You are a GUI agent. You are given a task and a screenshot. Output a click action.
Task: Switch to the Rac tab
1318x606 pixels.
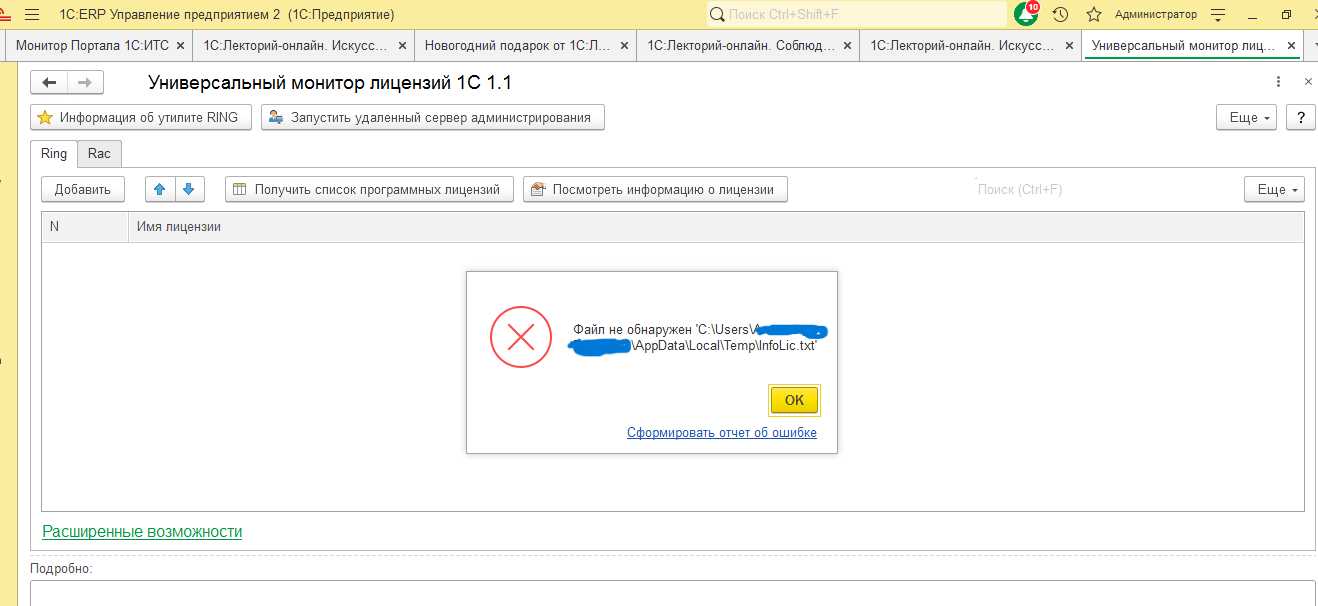click(99, 153)
